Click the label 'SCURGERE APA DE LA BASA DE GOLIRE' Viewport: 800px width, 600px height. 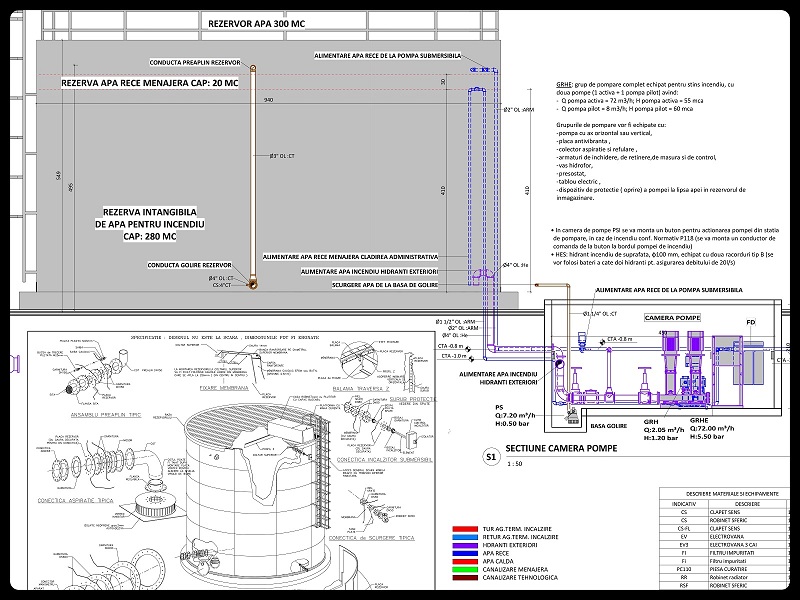[385, 285]
